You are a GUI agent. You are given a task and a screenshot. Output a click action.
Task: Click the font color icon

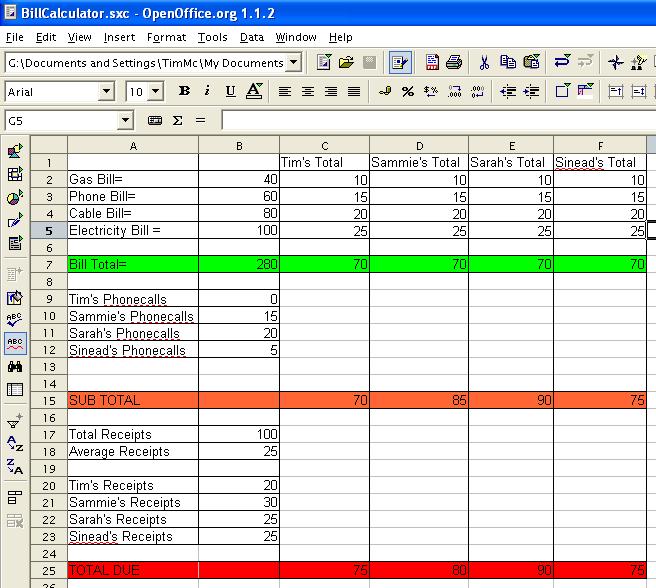click(254, 91)
